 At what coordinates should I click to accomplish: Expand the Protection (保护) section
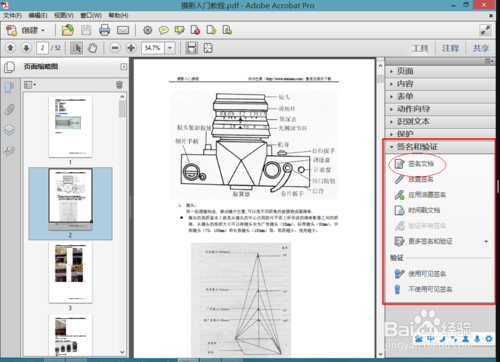pyautogui.click(x=440, y=134)
